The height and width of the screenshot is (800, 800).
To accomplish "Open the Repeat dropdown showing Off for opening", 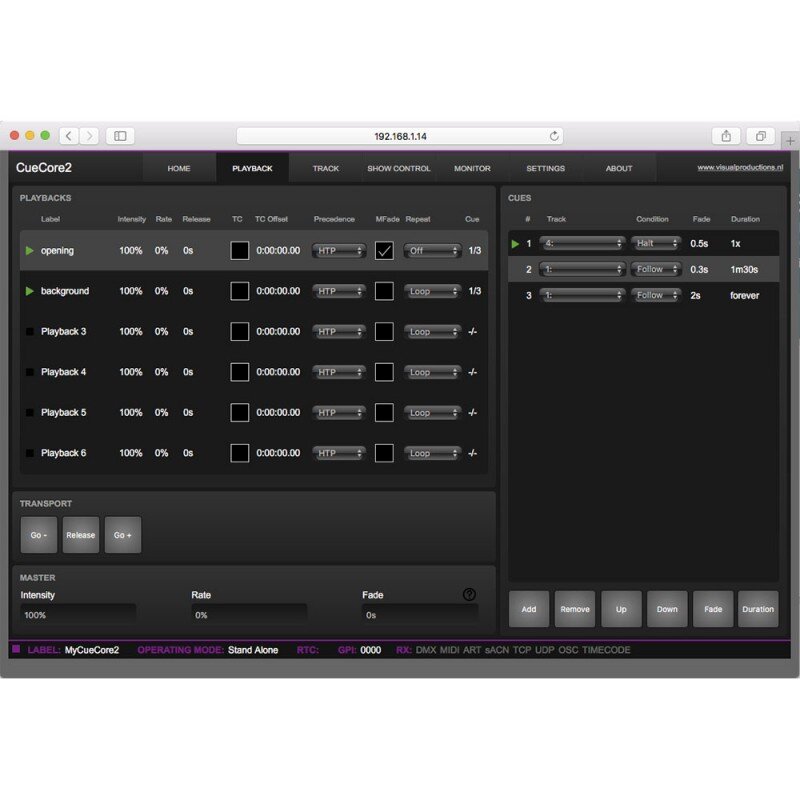I will (433, 251).
